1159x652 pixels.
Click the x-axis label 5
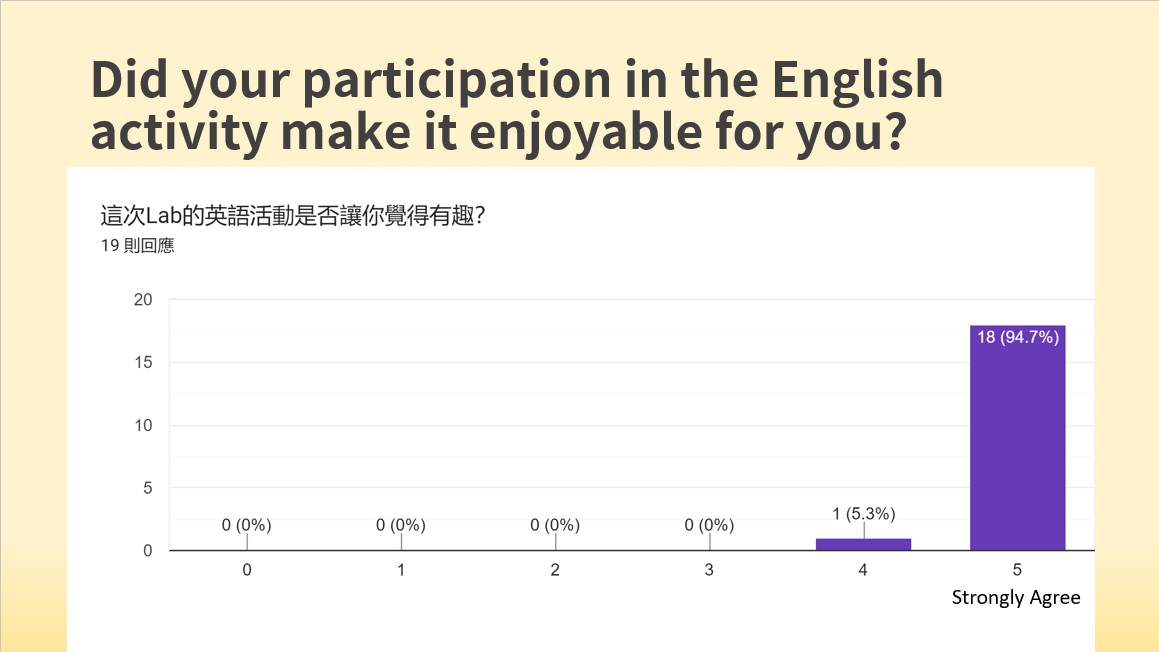coord(1017,570)
